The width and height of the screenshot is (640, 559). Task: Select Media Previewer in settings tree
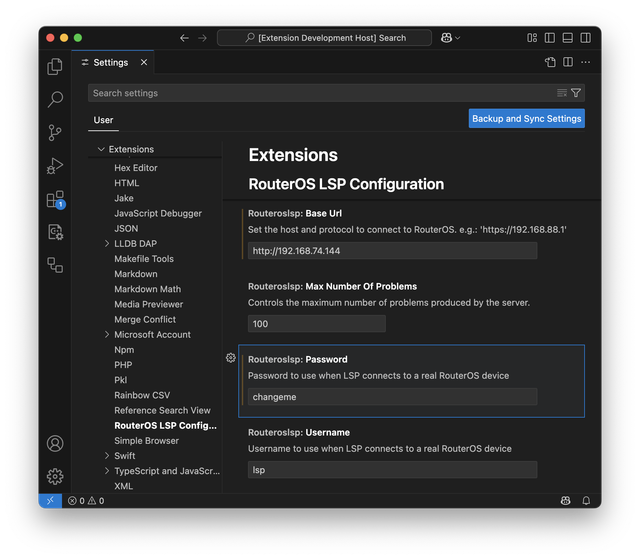[x=149, y=304]
